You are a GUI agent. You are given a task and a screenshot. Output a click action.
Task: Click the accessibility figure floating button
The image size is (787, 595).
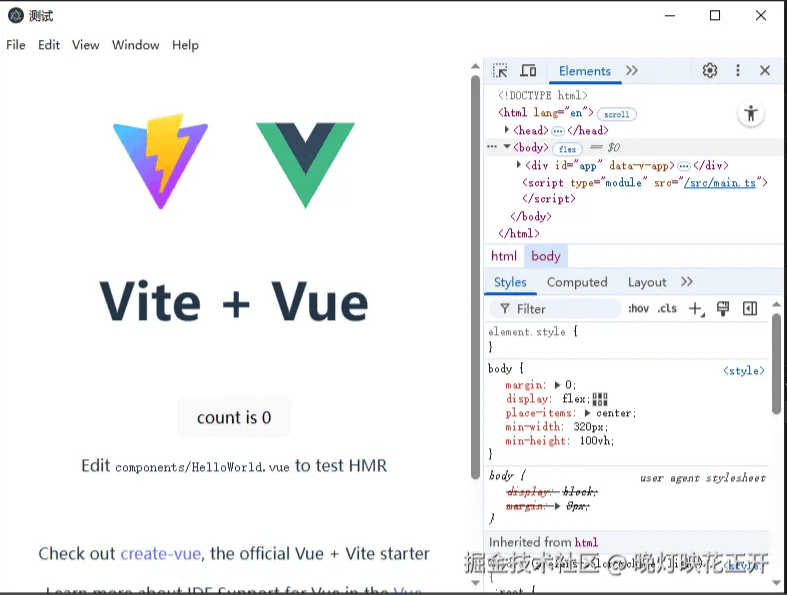[751, 113]
